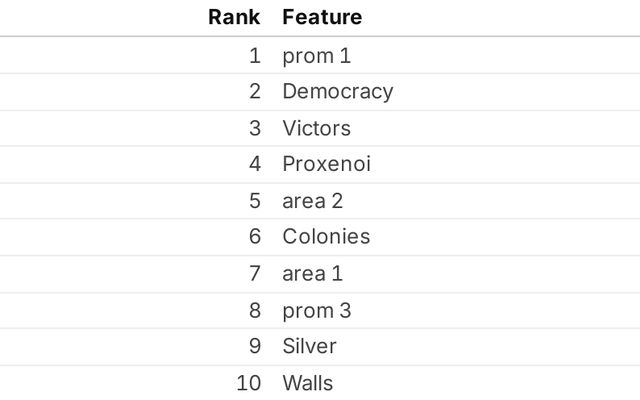Select the prom 1 feature cell

tap(316, 56)
